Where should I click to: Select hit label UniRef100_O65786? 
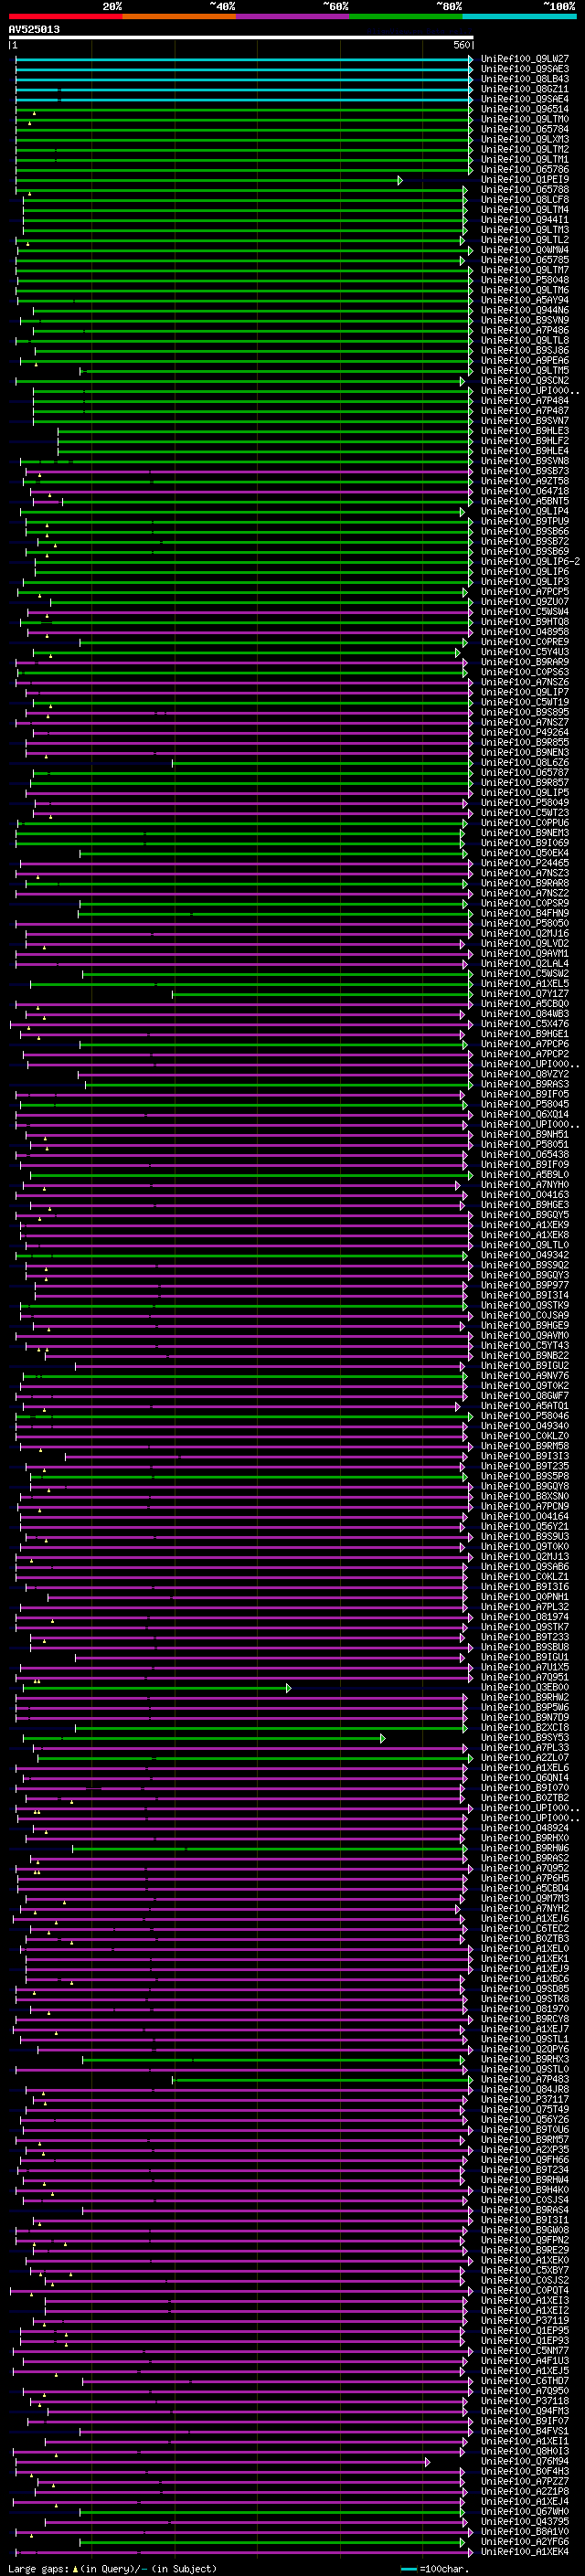click(x=525, y=170)
